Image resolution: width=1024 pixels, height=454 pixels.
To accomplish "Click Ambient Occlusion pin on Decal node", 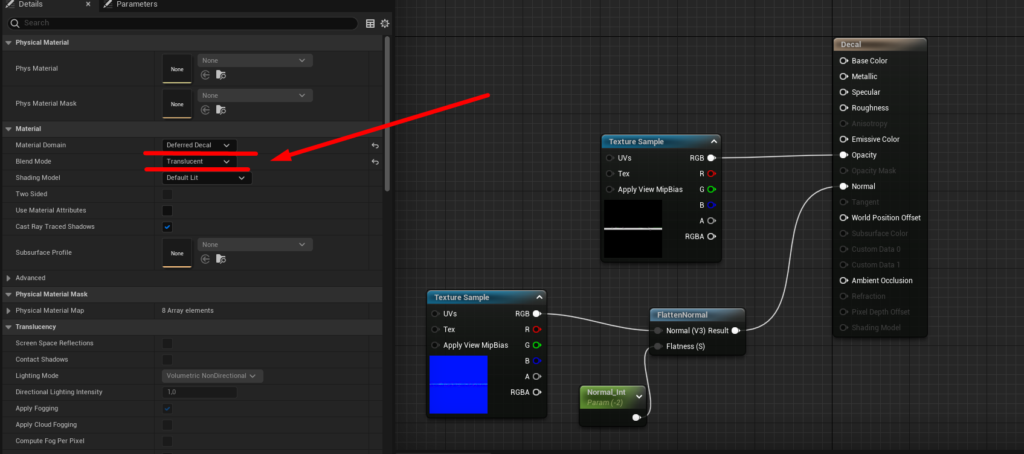I will (x=844, y=280).
